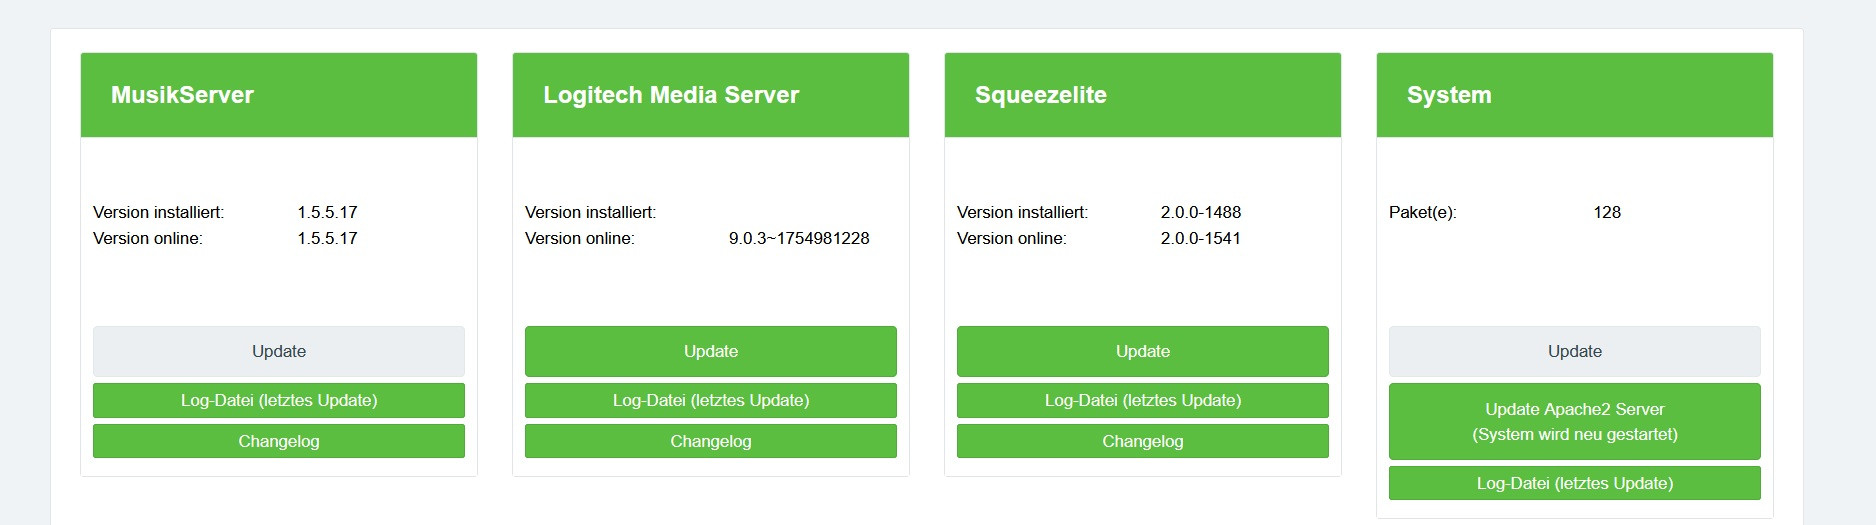
Task: Click Squeezelite installed version 2.0.0-1488
Action: click(x=1200, y=212)
